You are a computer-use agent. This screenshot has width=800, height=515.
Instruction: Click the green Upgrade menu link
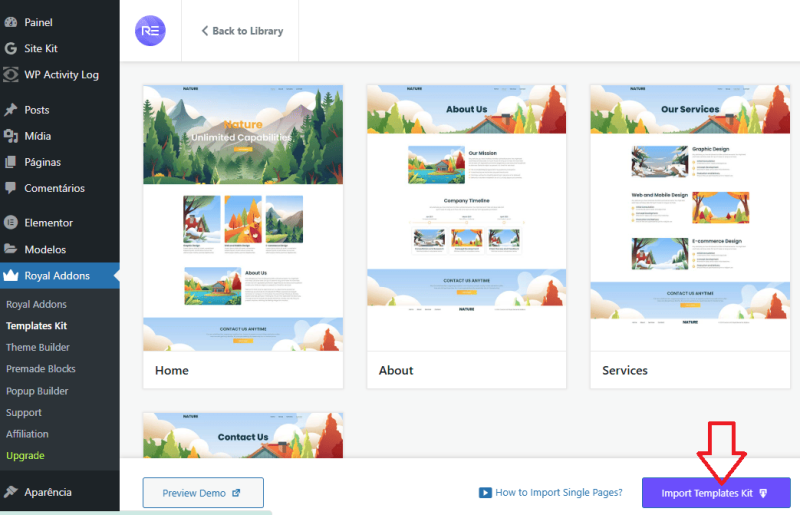tap(25, 456)
